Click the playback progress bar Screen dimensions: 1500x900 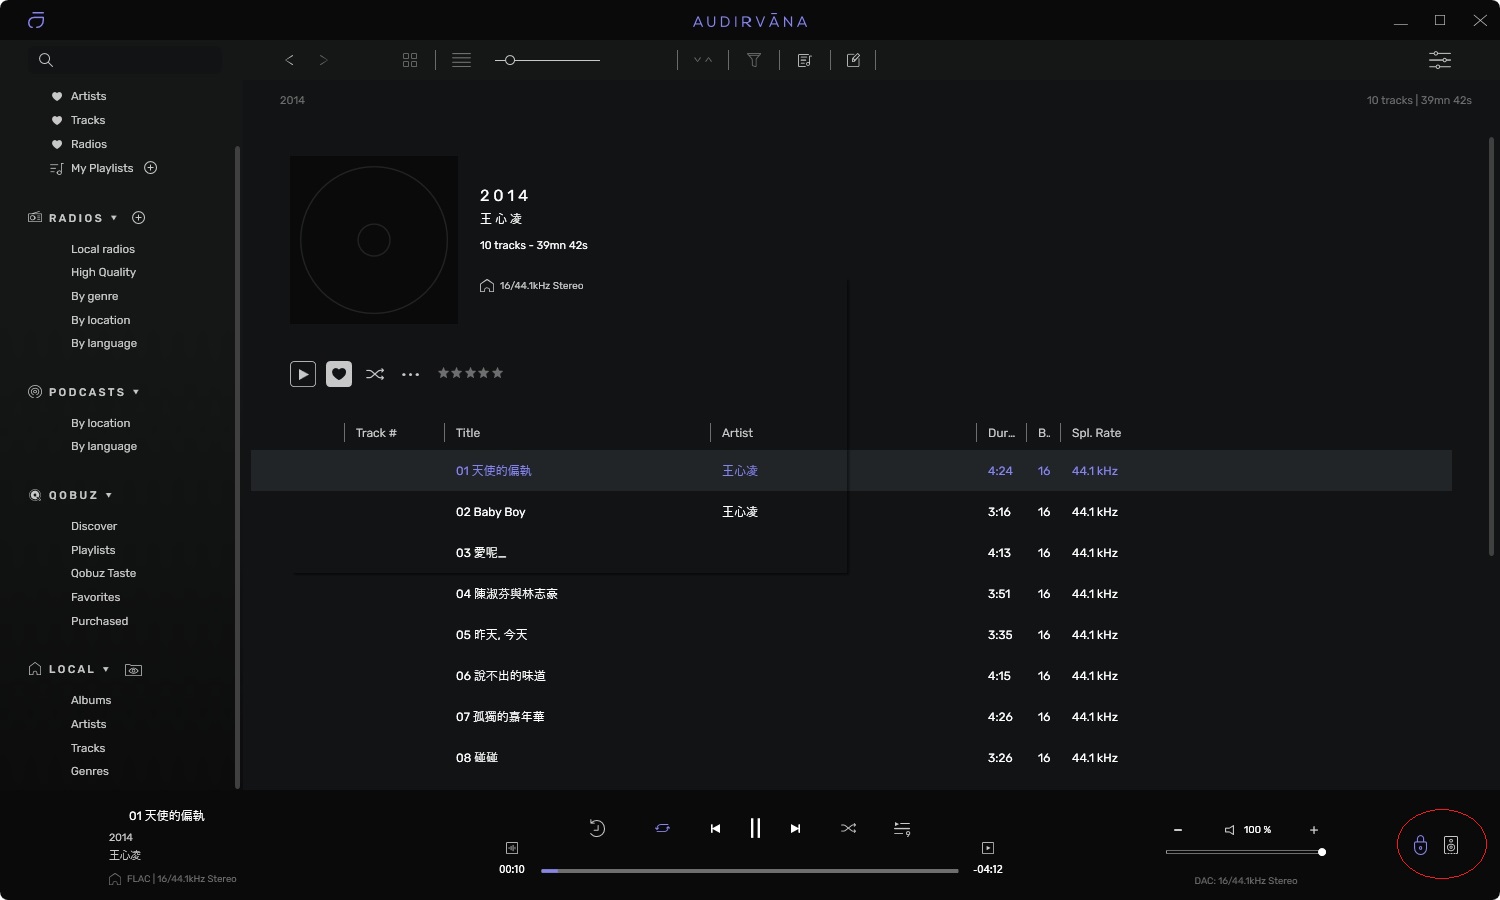(749, 871)
